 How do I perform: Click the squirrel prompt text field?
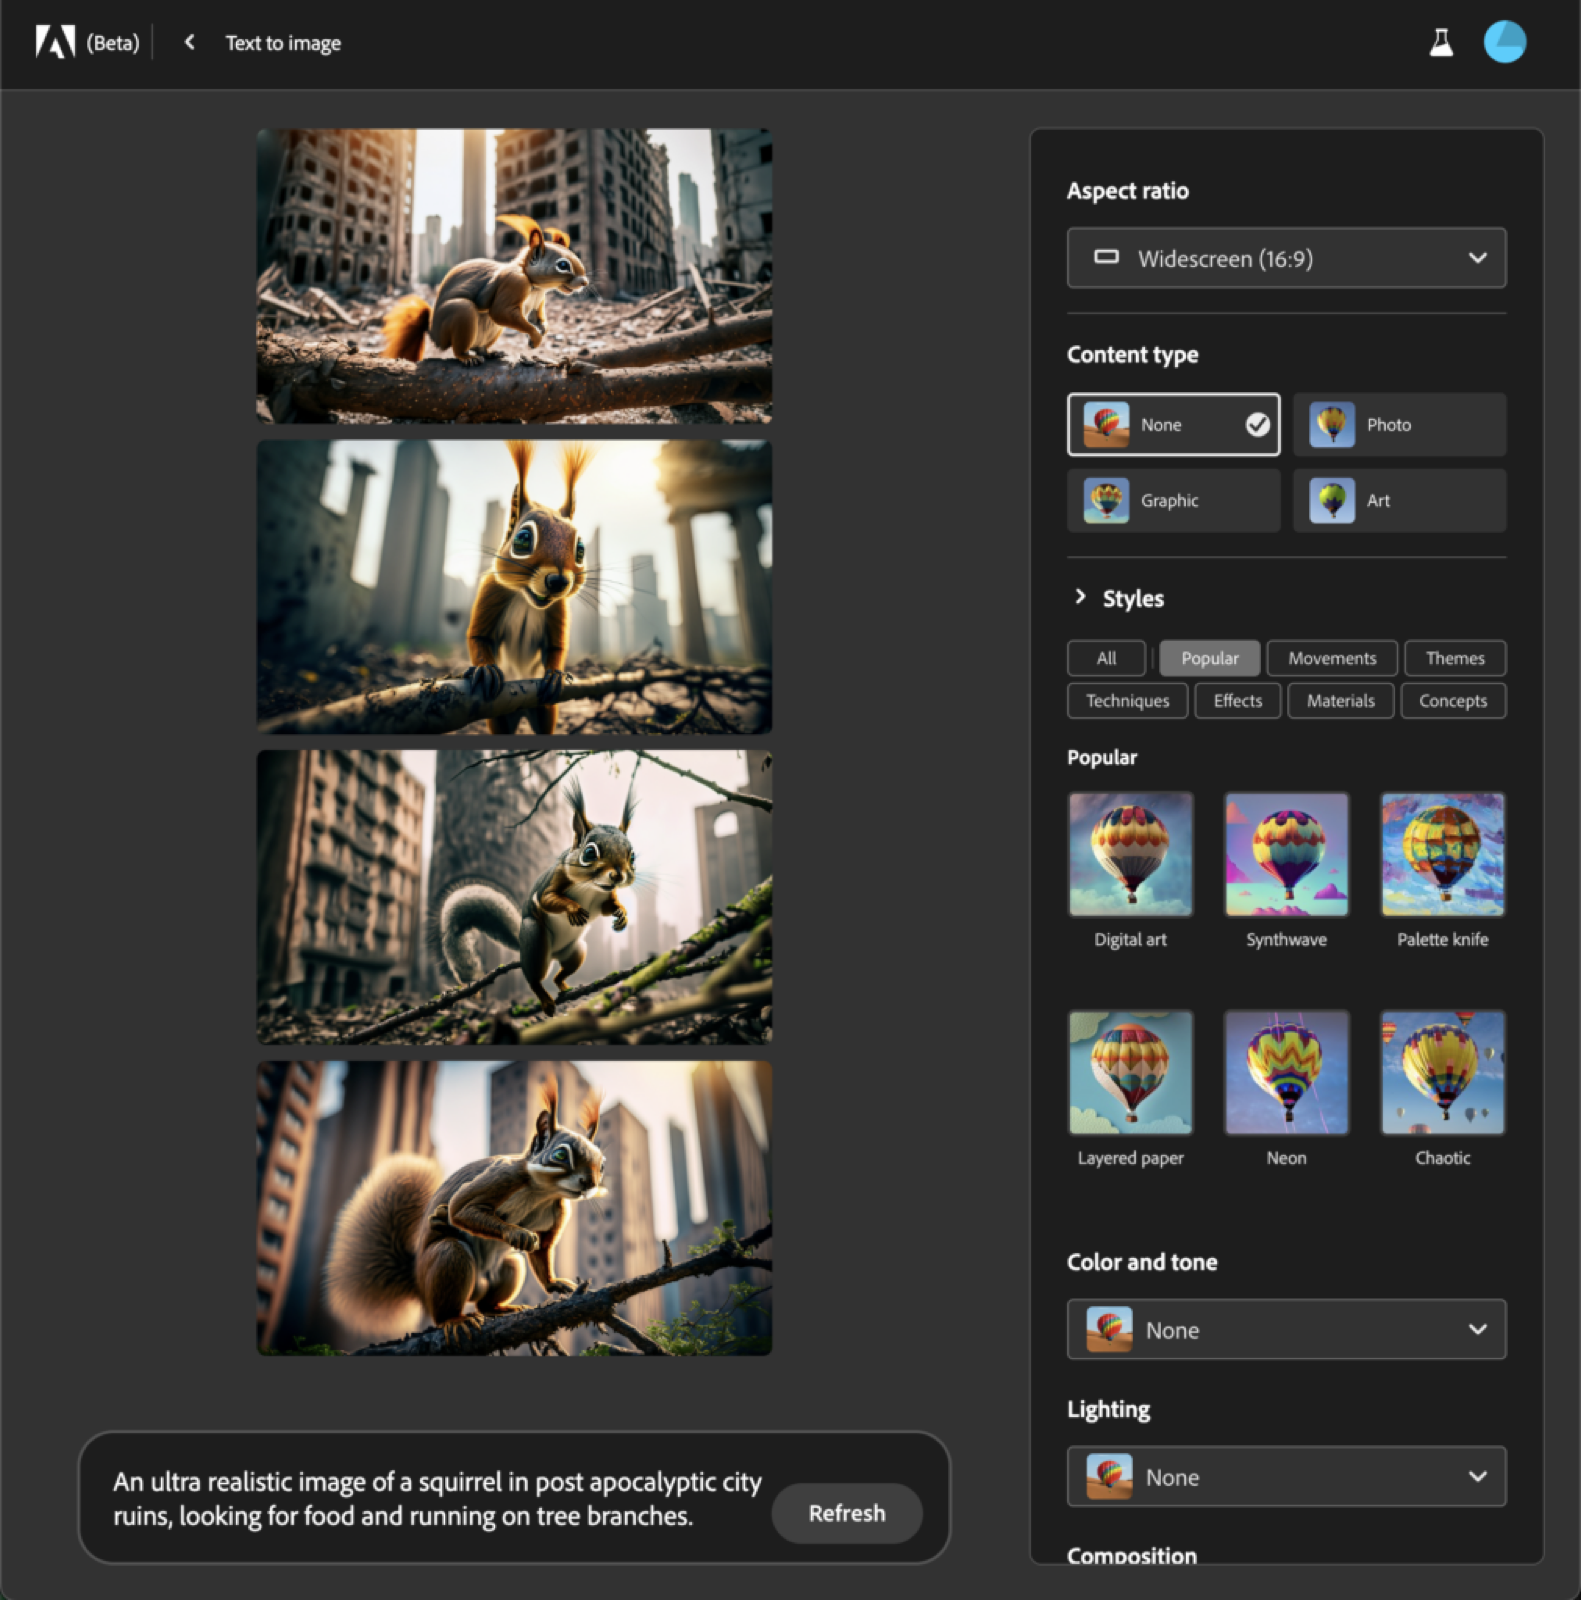coord(436,1498)
